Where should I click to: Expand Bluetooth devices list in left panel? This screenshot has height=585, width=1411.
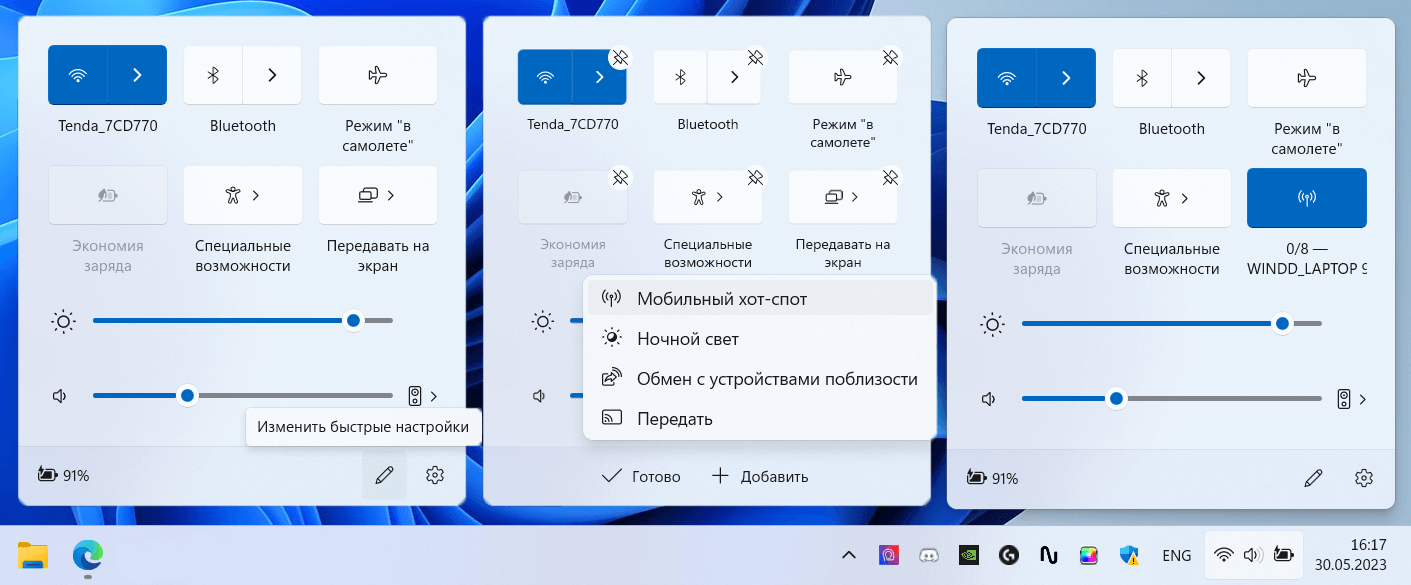coord(272,75)
